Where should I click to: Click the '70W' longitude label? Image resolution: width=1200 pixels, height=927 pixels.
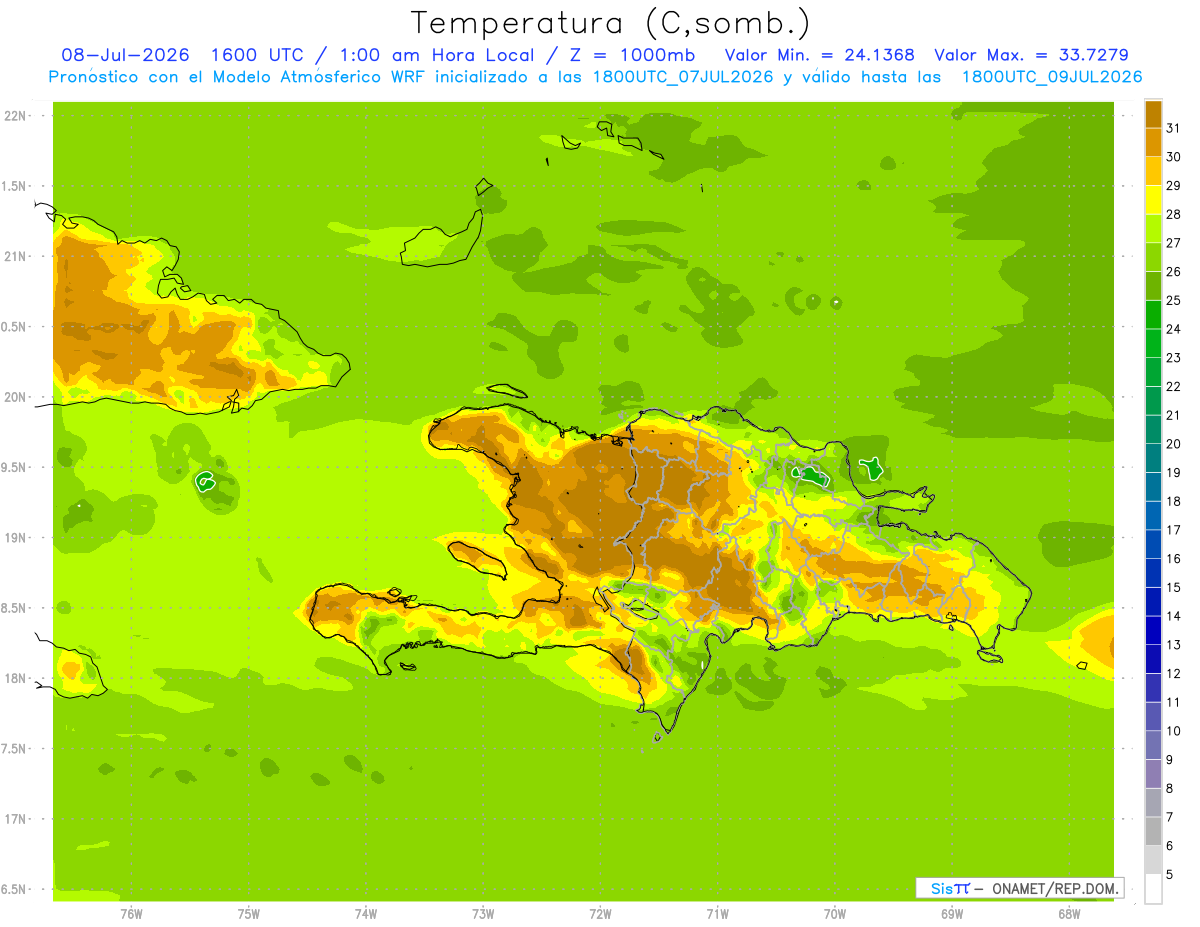pyautogui.click(x=835, y=913)
